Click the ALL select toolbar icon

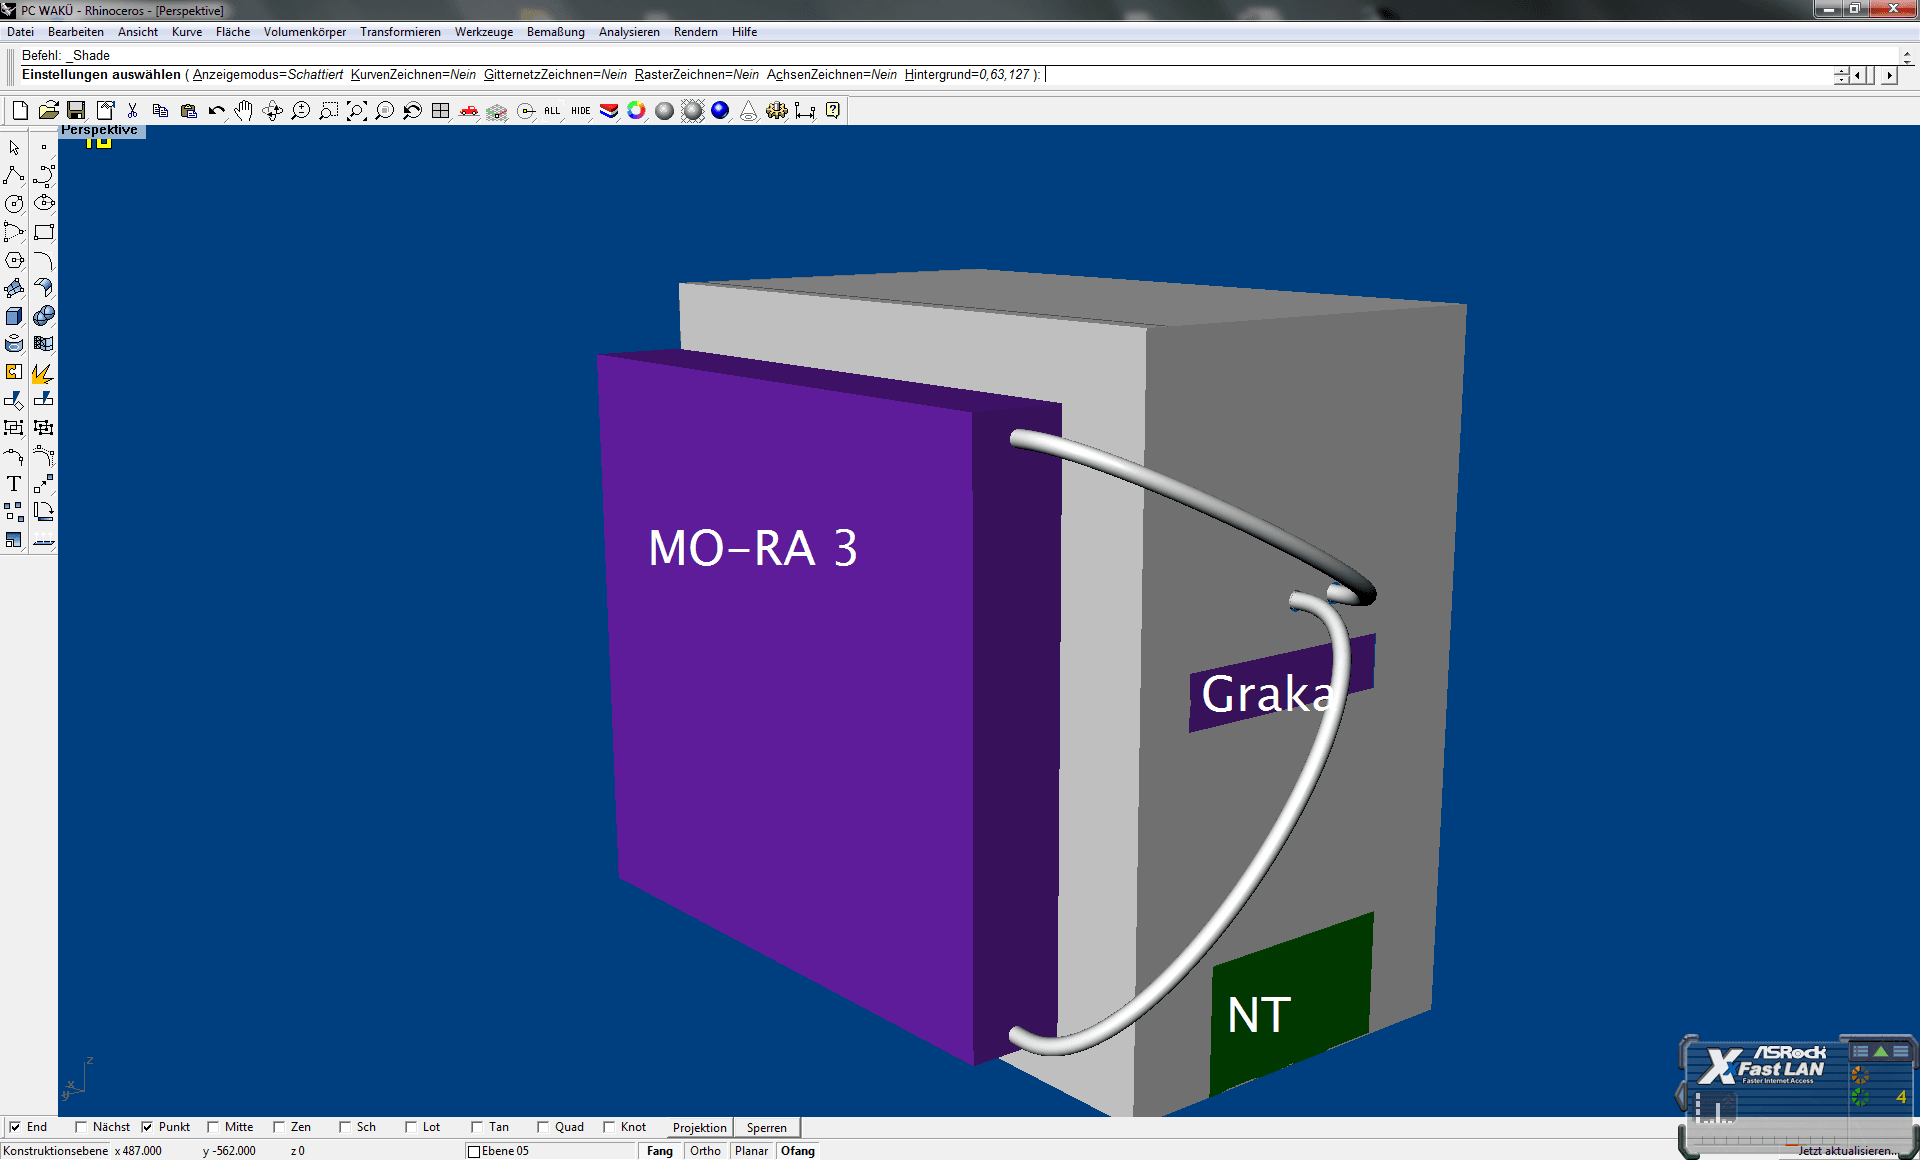[552, 111]
